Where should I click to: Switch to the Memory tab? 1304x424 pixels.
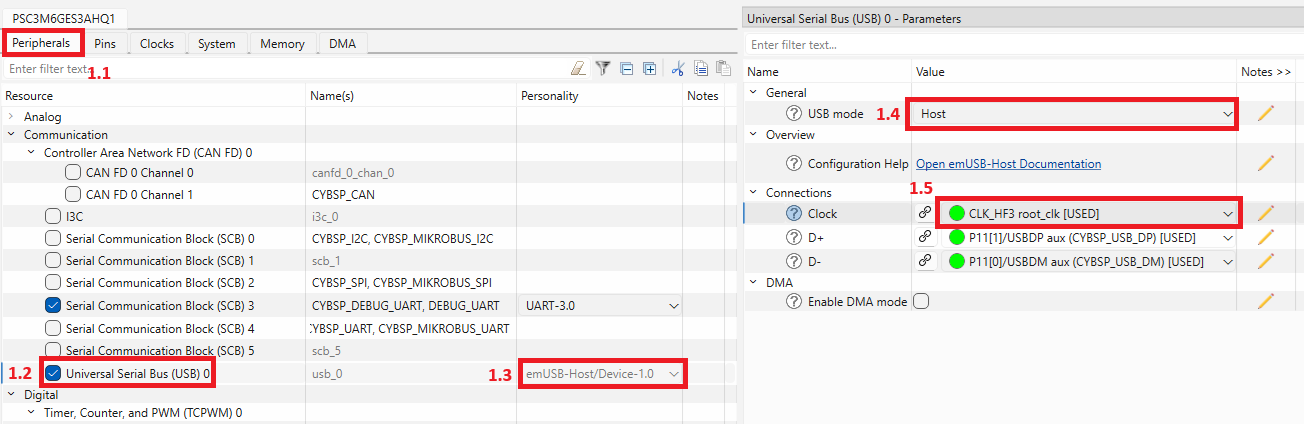[x=283, y=44]
